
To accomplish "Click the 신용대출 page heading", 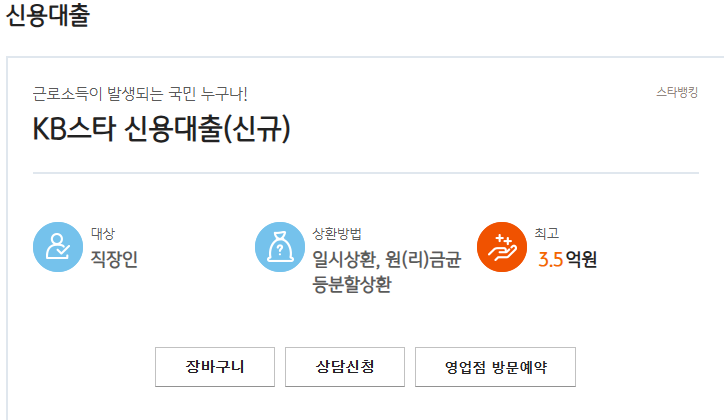I will [48, 17].
